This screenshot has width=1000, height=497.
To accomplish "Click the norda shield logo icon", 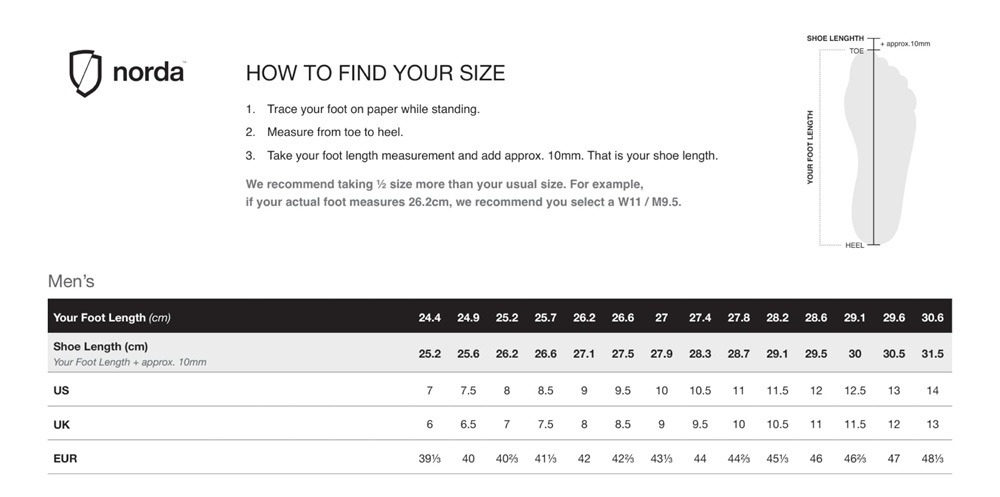I will point(86,73).
